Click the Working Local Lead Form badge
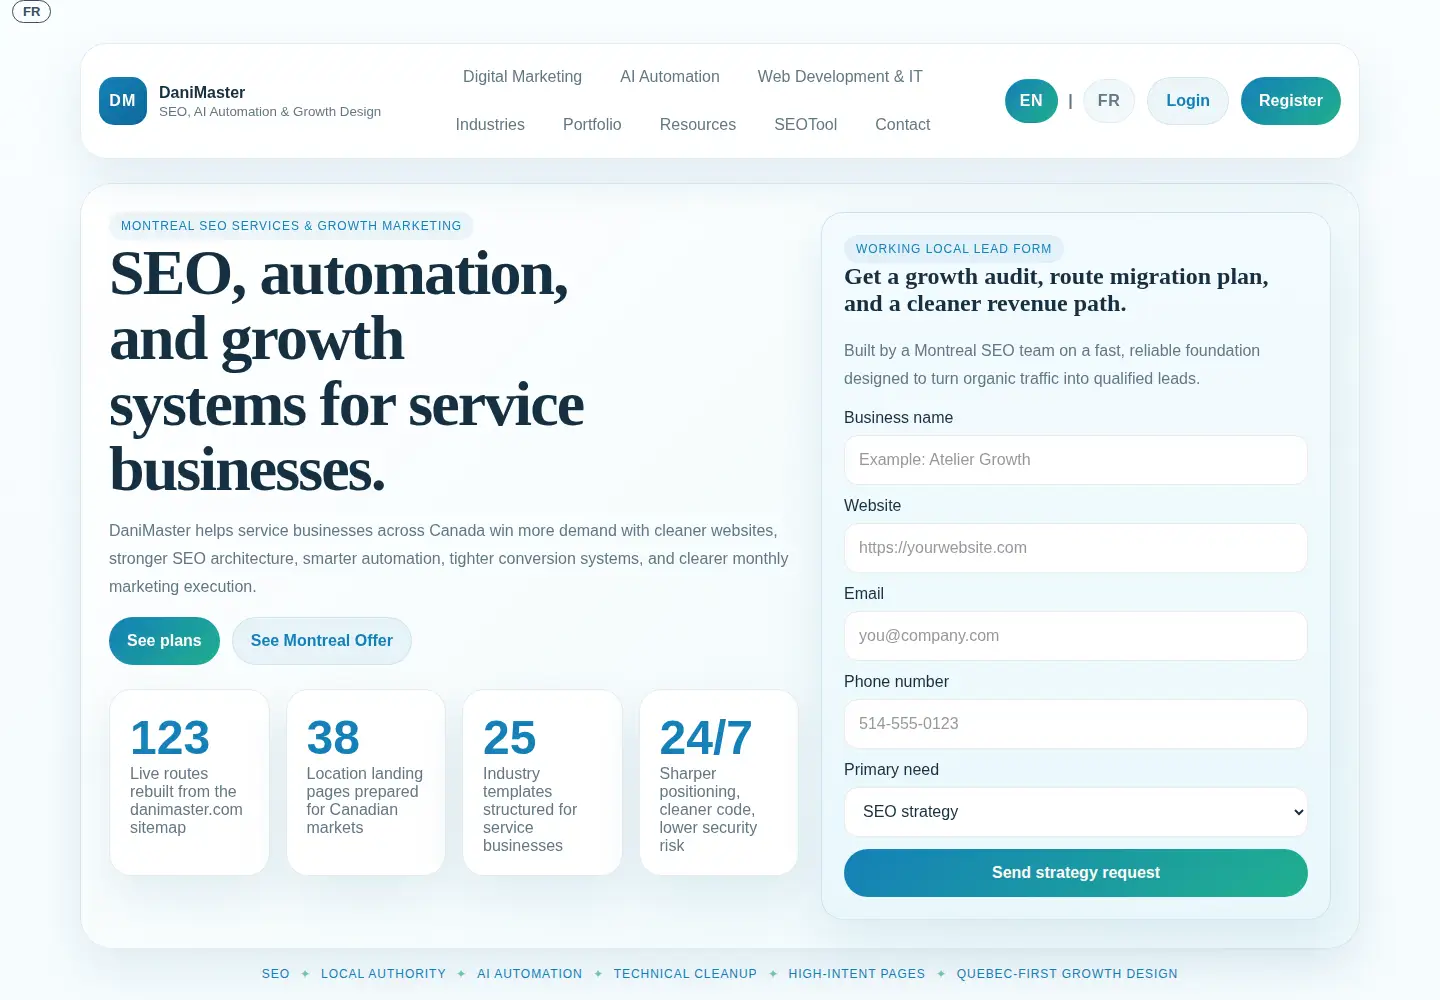The height and width of the screenshot is (1000, 1440). [954, 249]
